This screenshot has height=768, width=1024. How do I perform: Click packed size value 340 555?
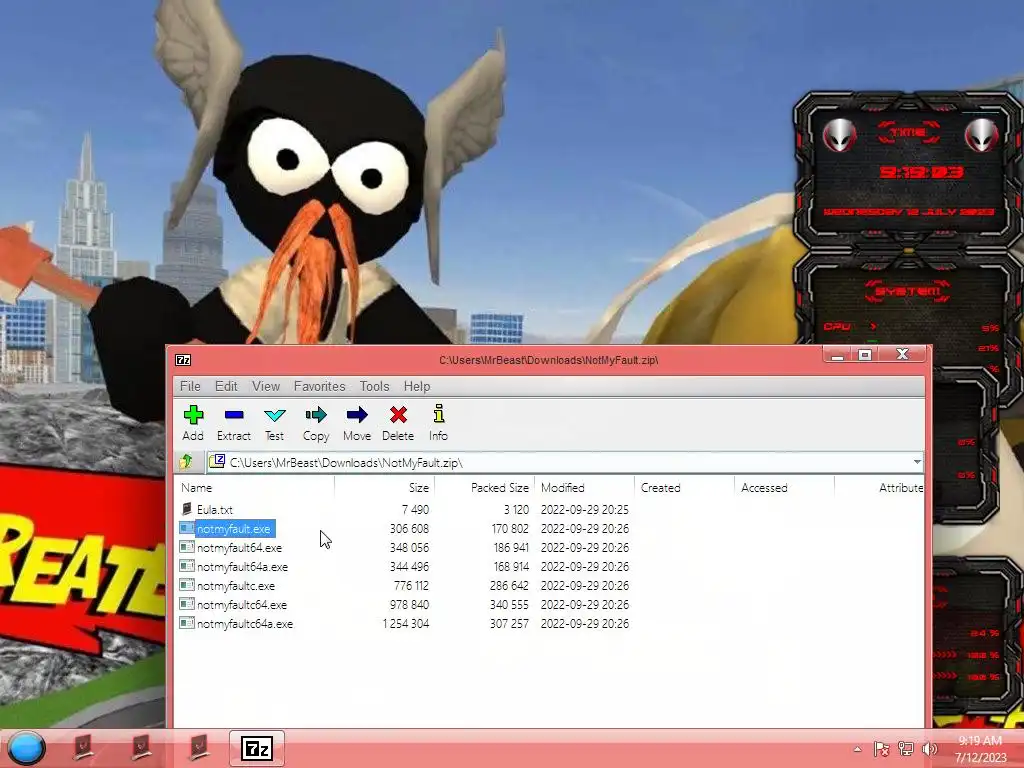pos(509,605)
